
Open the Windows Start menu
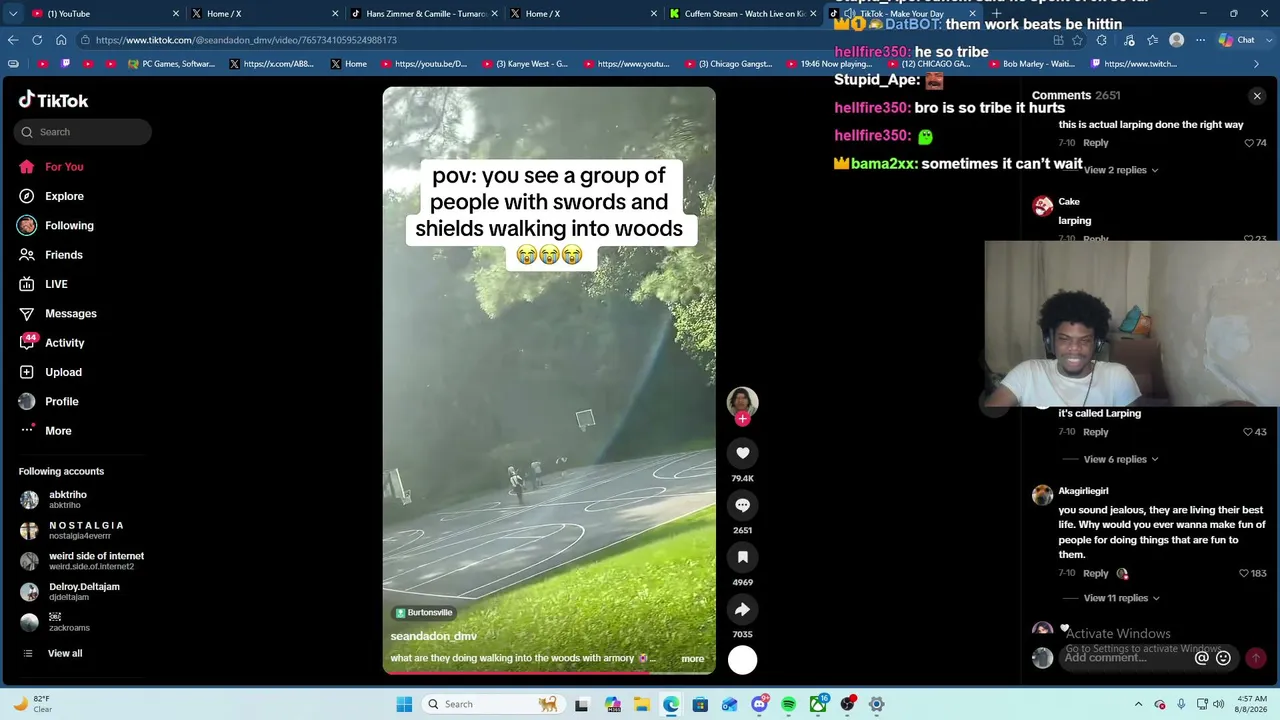tap(404, 704)
